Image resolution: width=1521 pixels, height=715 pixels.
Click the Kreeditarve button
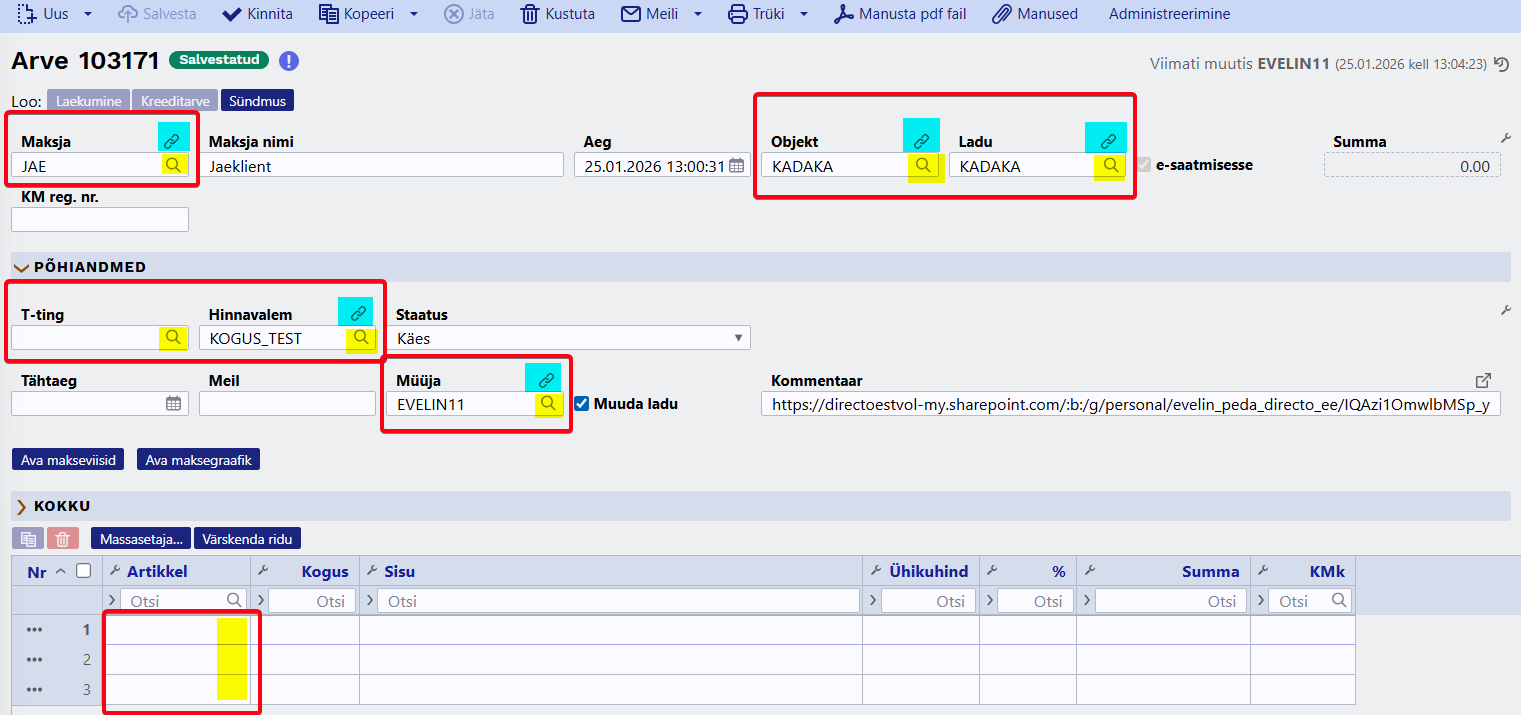pyautogui.click(x=174, y=101)
